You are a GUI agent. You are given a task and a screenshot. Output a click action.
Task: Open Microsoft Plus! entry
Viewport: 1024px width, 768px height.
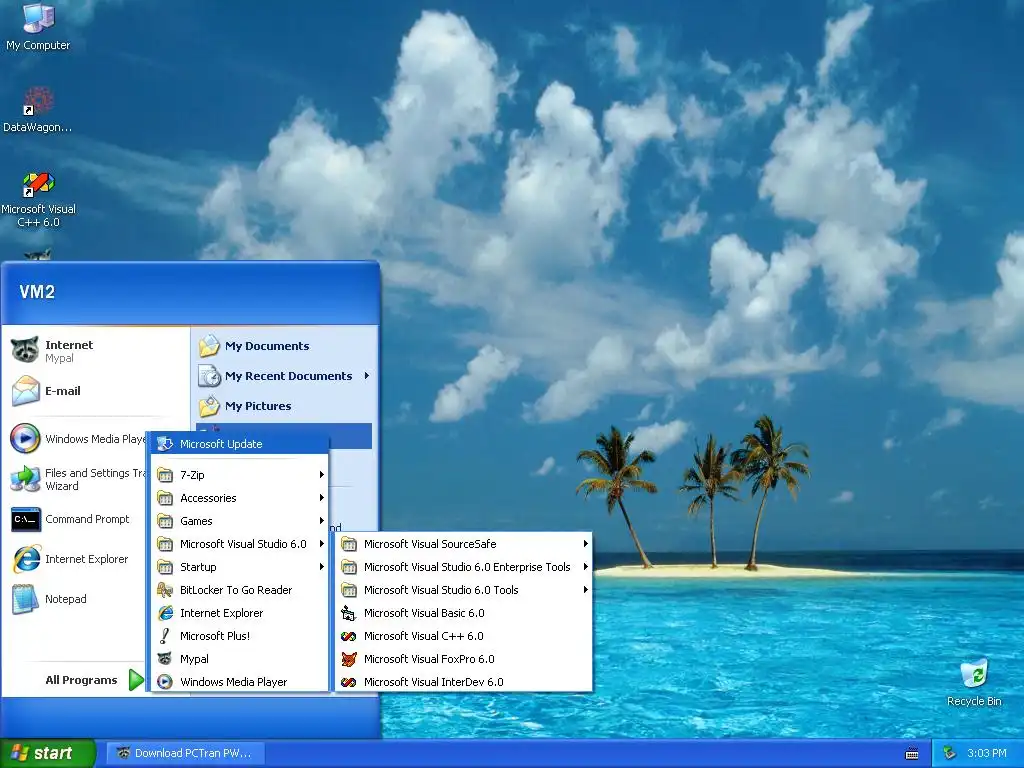(x=240, y=635)
